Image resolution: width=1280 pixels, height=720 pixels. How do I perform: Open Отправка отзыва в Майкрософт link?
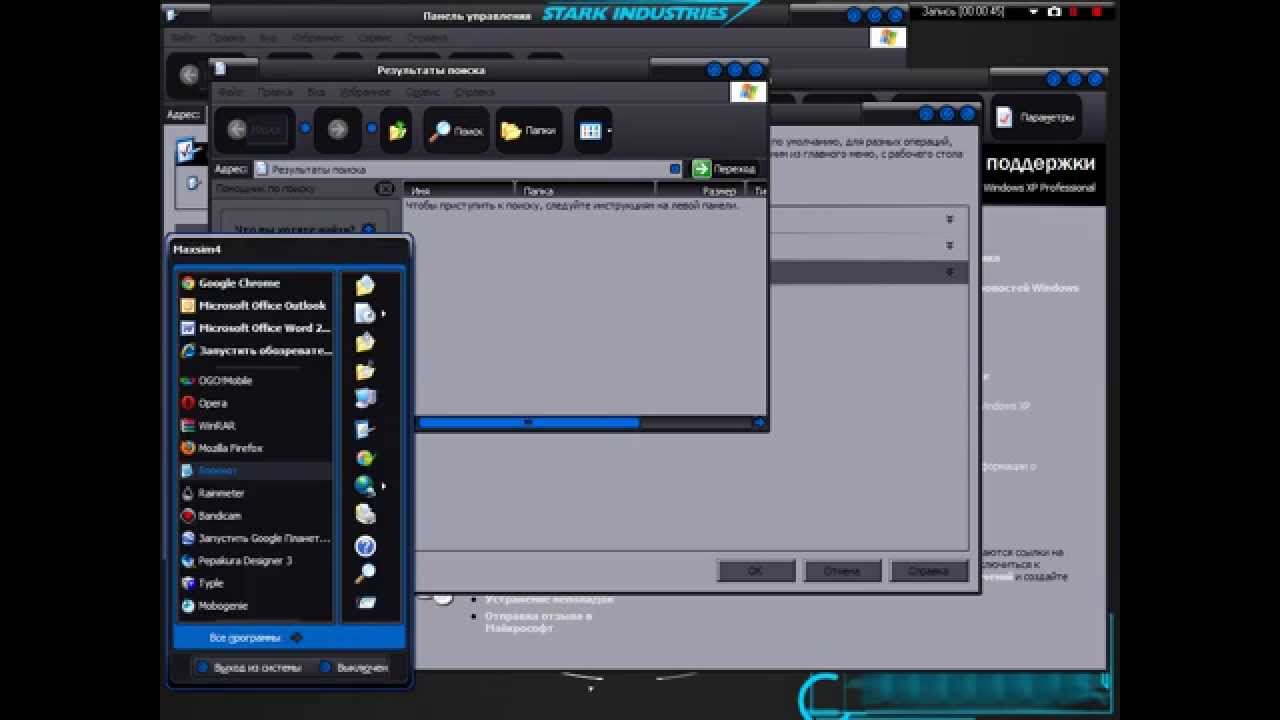click(538, 622)
